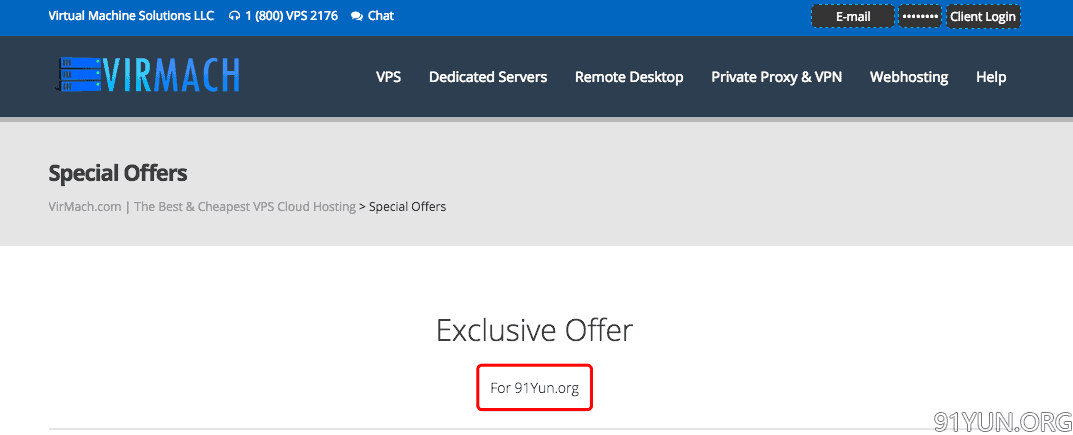Click the For 91Yun.org text
Screen dimensions: 1073x435
click(x=535, y=387)
